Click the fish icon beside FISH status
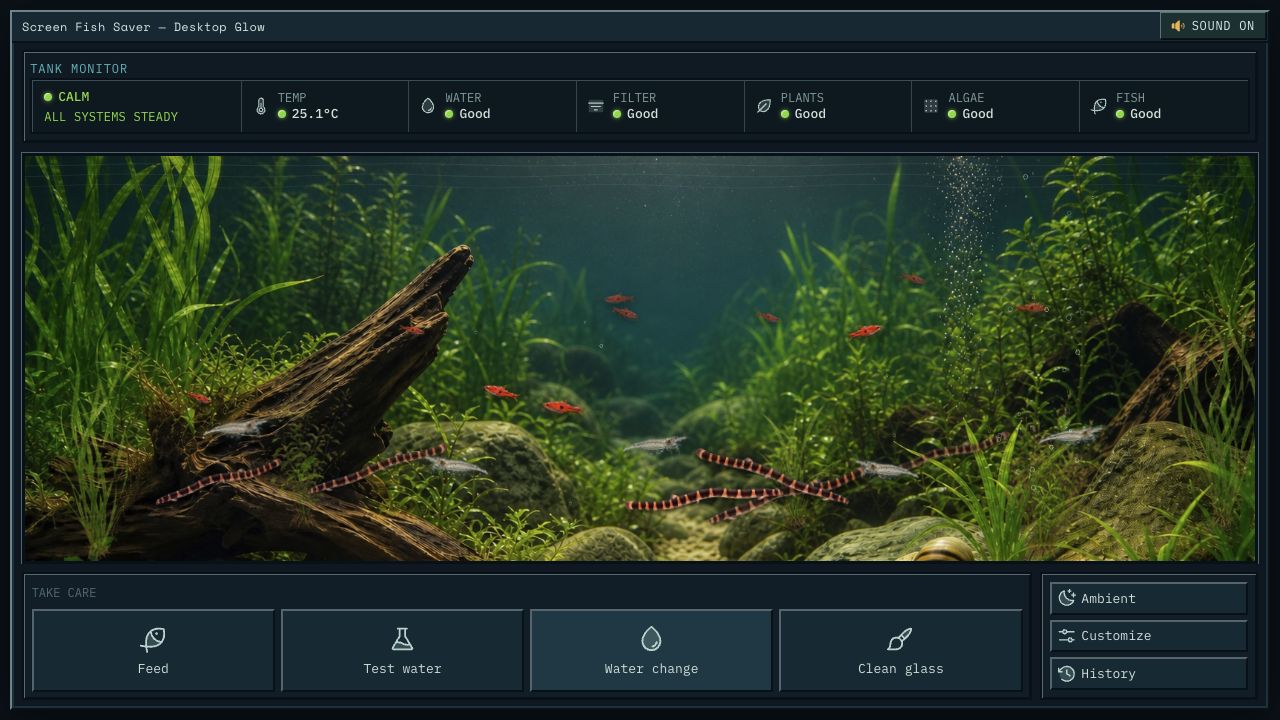Image resolution: width=1280 pixels, height=720 pixels. tap(1099, 106)
